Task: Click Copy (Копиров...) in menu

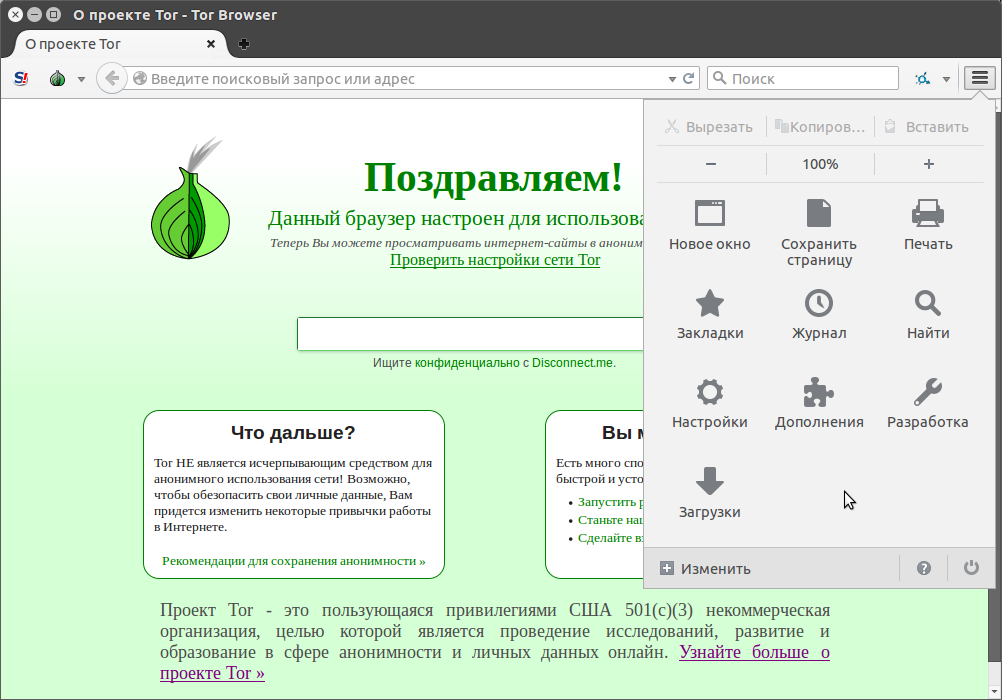Action: coord(820,127)
